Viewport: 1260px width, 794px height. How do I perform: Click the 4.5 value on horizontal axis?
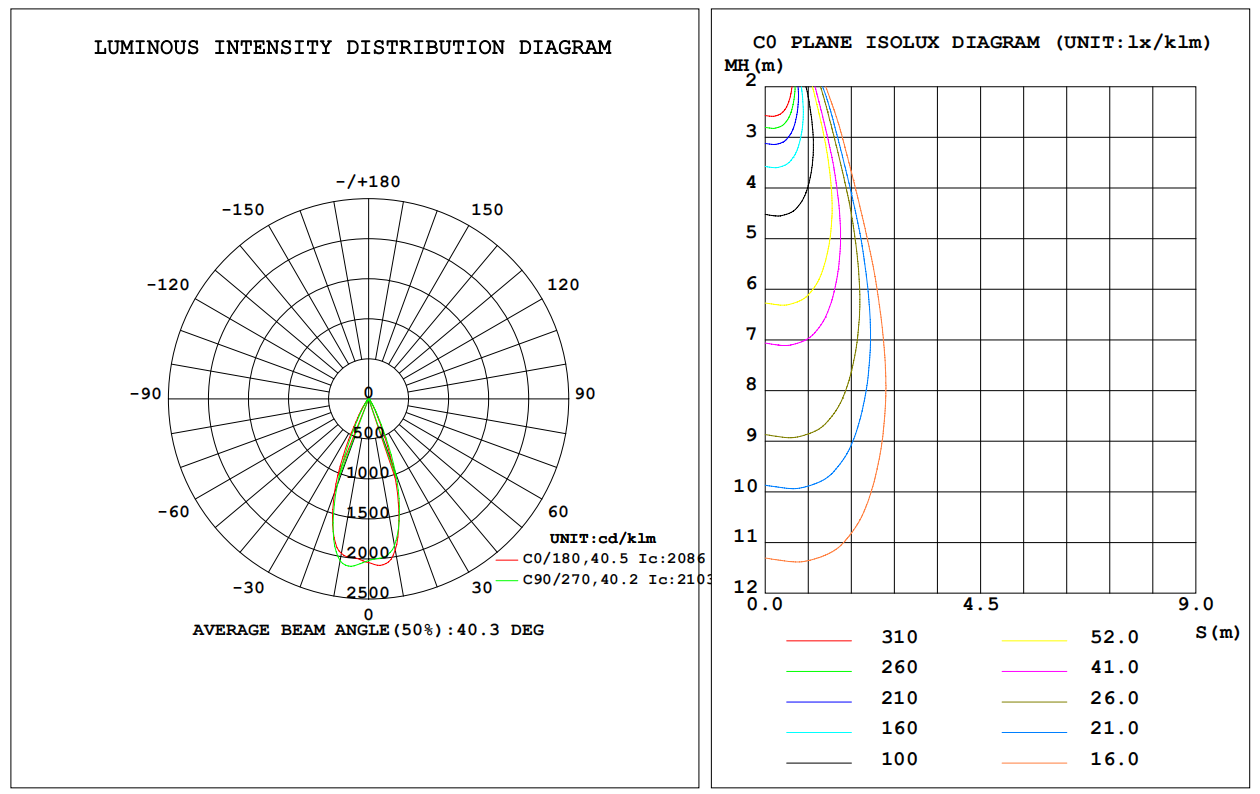(980, 604)
